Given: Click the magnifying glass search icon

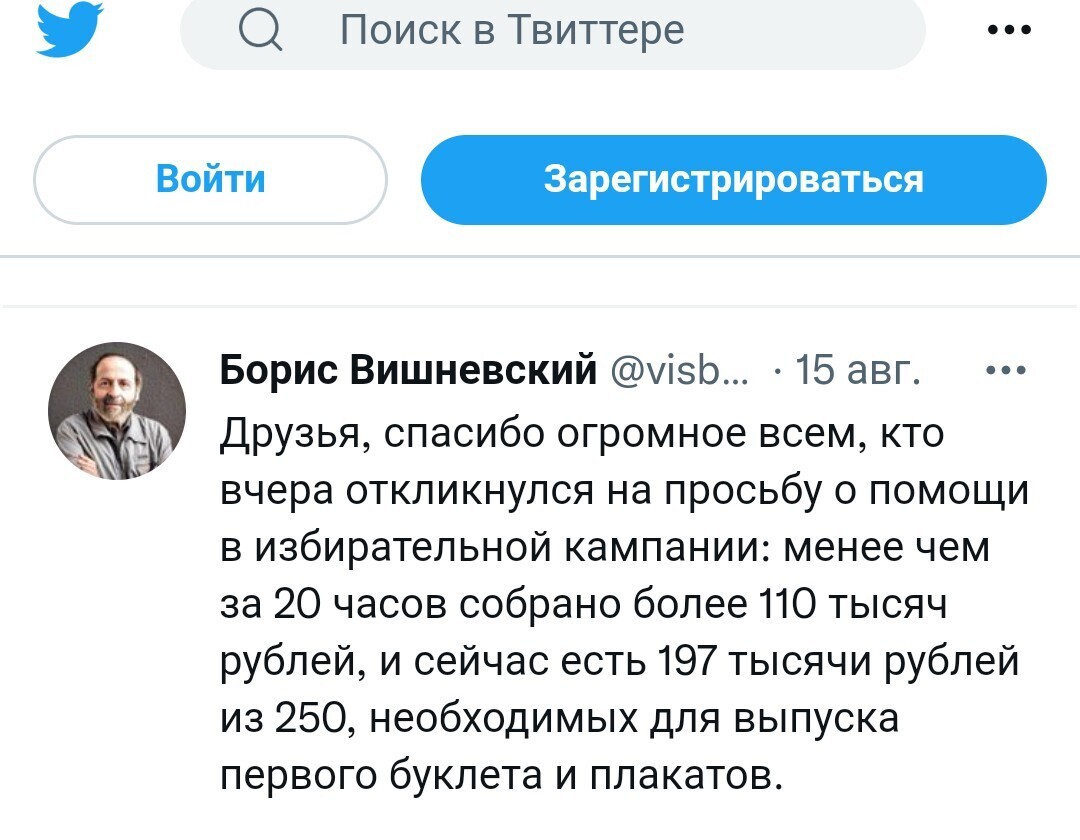Looking at the screenshot, I should [x=261, y=31].
